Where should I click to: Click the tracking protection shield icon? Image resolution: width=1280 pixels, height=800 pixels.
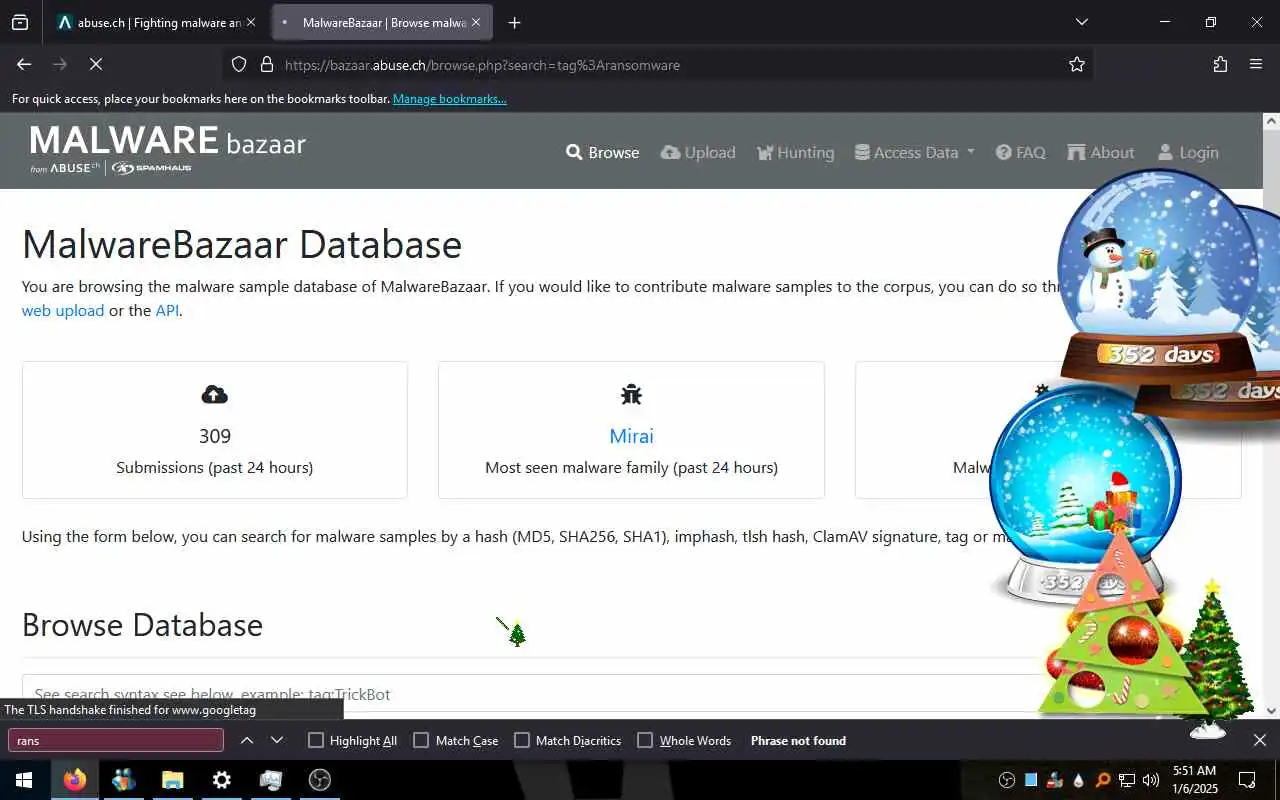tap(239, 64)
